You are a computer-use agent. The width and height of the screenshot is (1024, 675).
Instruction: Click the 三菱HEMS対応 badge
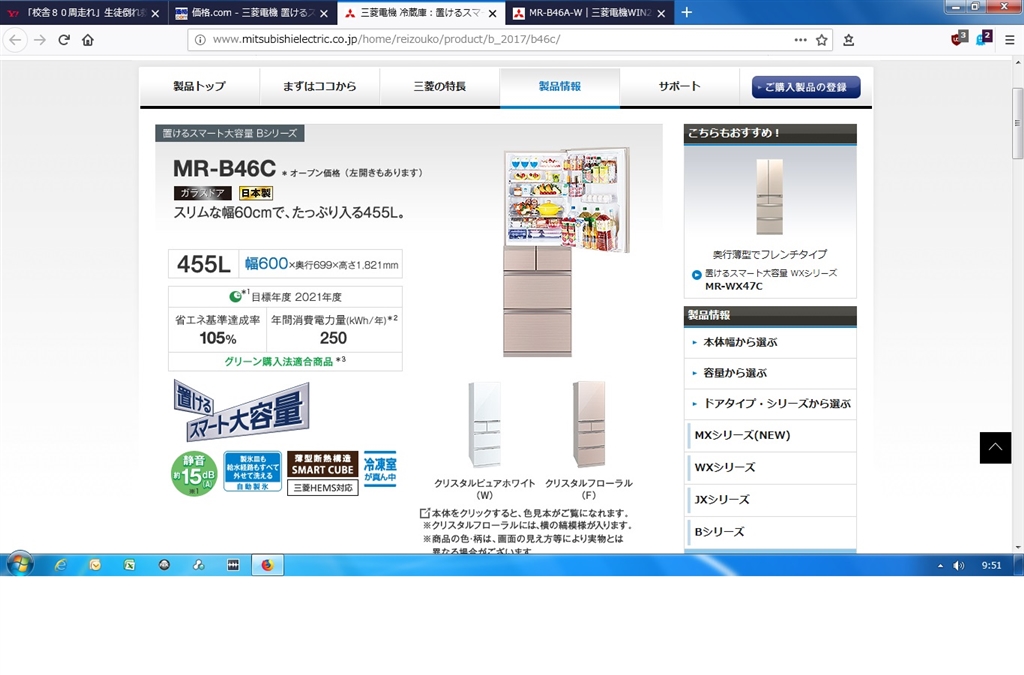tap(323, 488)
